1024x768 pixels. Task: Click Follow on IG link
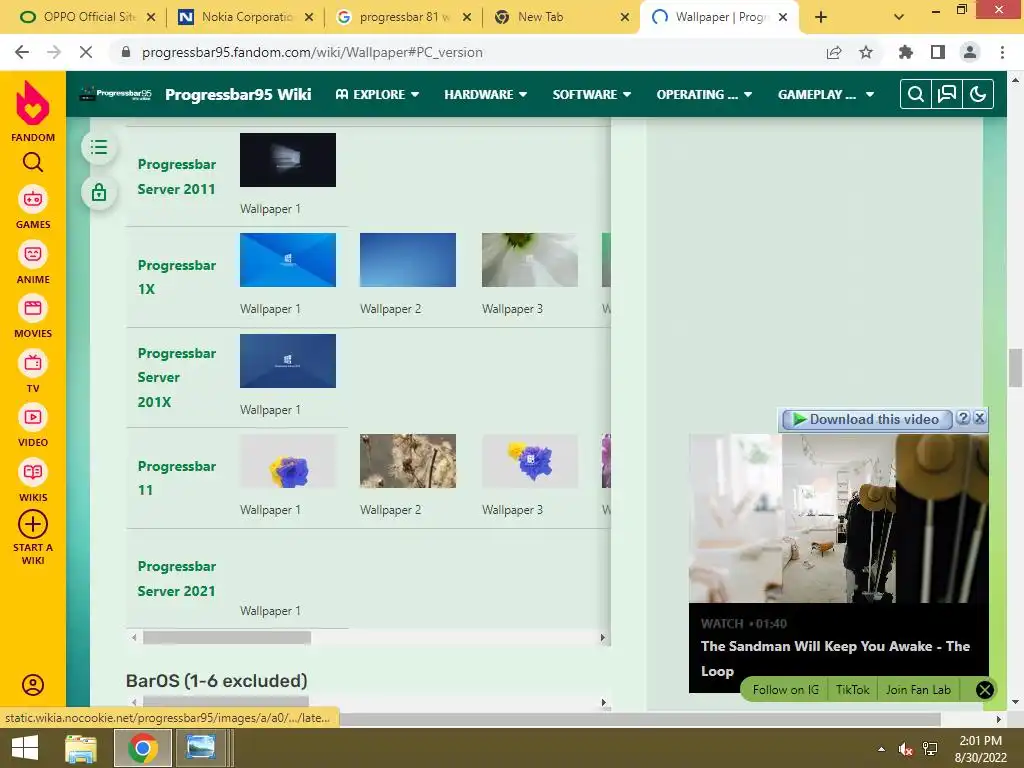click(x=785, y=690)
